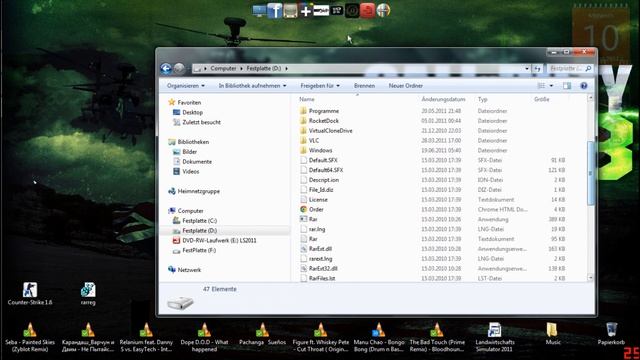Screen dimensions: 640x360
Task: Select Computer in the navigation pane
Action: click(190, 211)
